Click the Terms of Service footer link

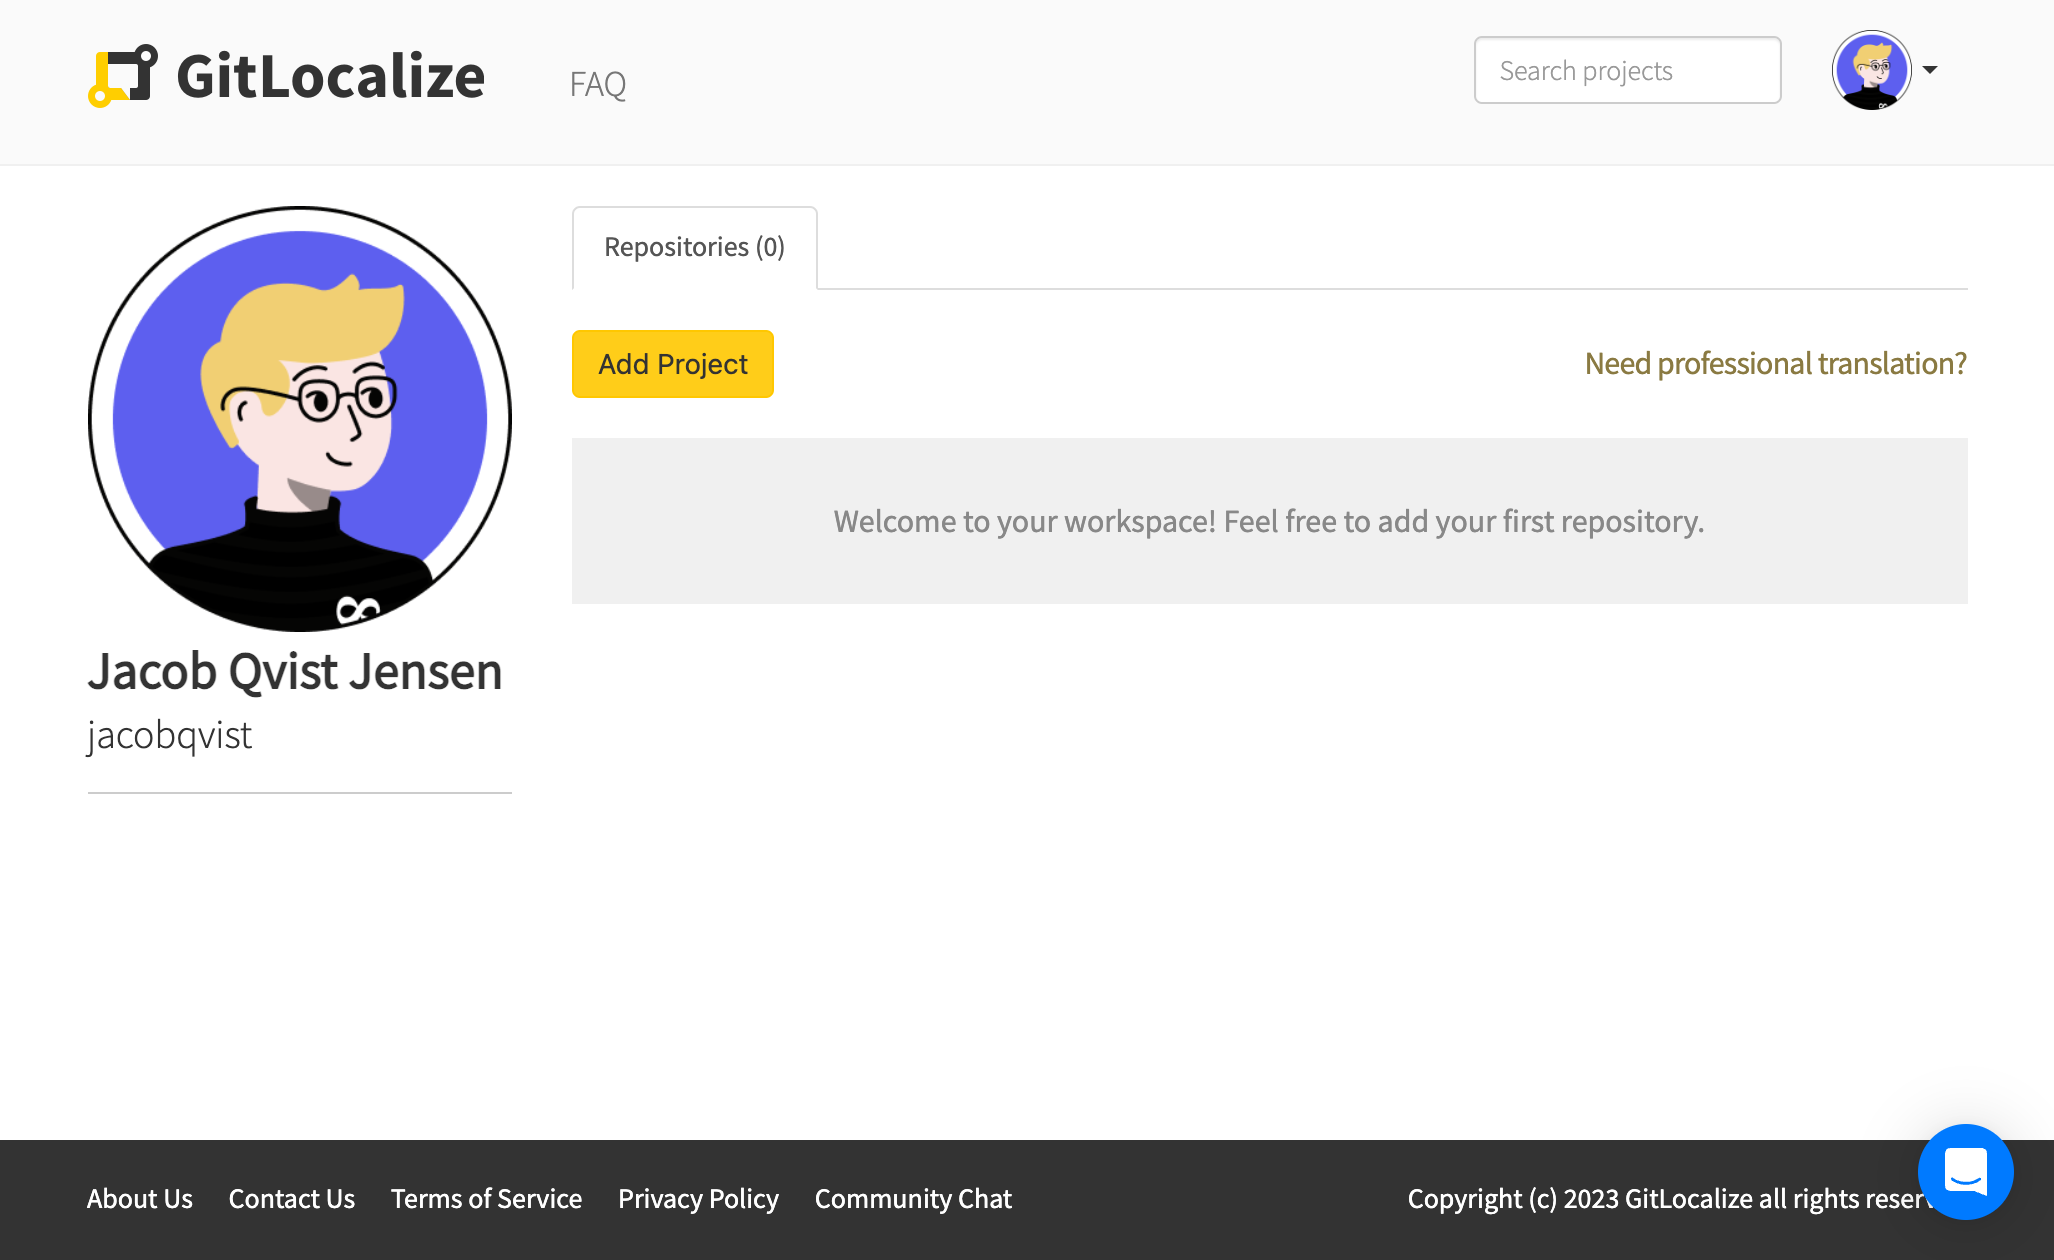486,1198
